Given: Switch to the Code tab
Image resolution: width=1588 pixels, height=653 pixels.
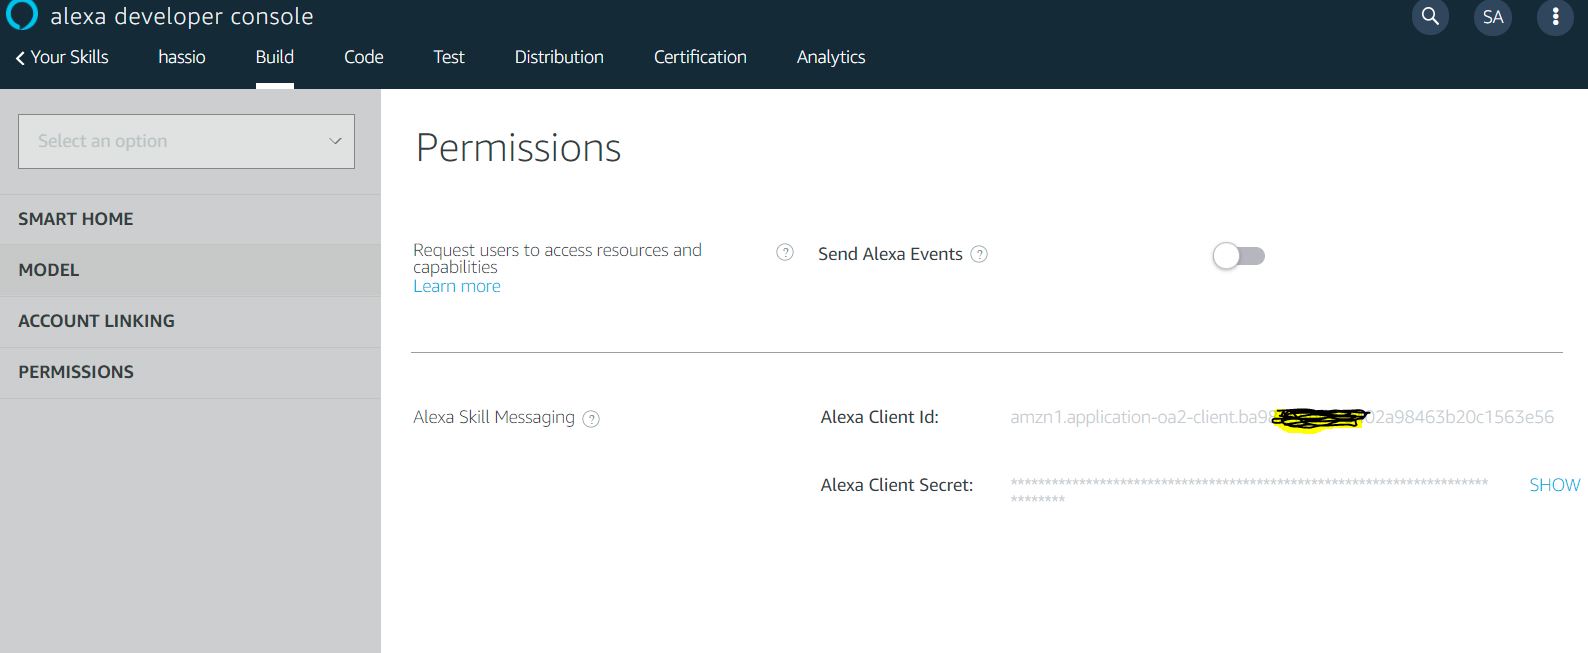Looking at the screenshot, I should point(364,57).
